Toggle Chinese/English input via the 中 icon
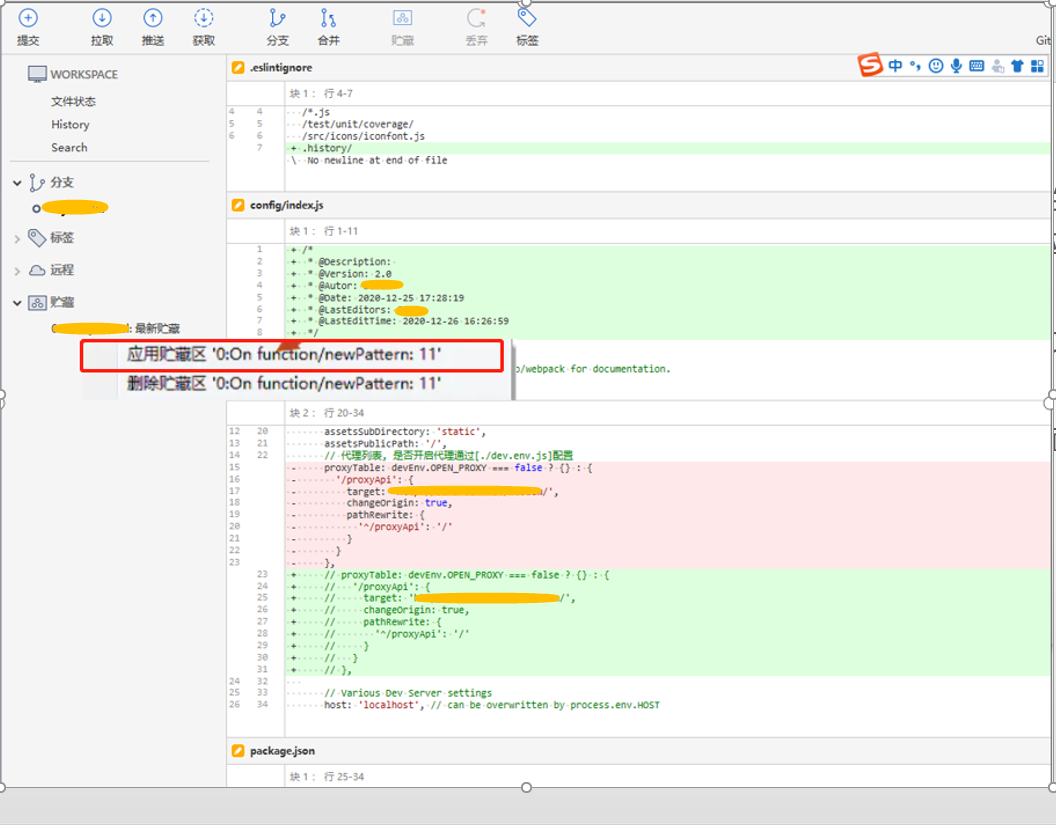This screenshot has height=828, width=1056. click(895, 65)
